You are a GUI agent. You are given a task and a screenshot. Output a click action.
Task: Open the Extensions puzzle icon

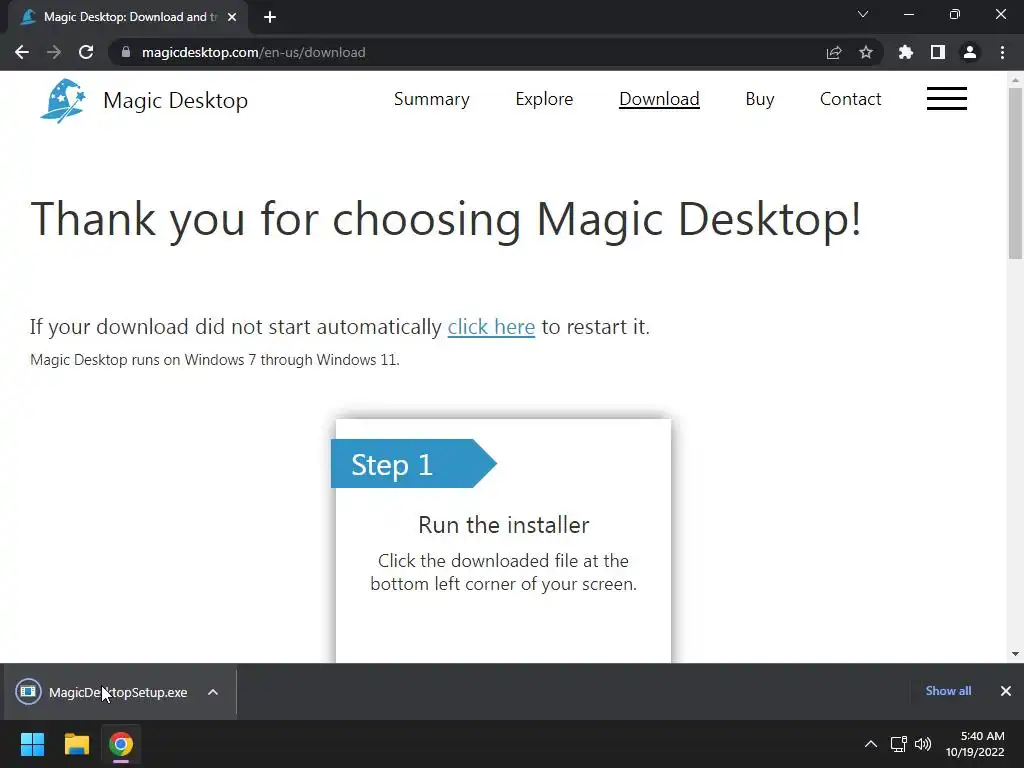pyautogui.click(x=906, y=52)
